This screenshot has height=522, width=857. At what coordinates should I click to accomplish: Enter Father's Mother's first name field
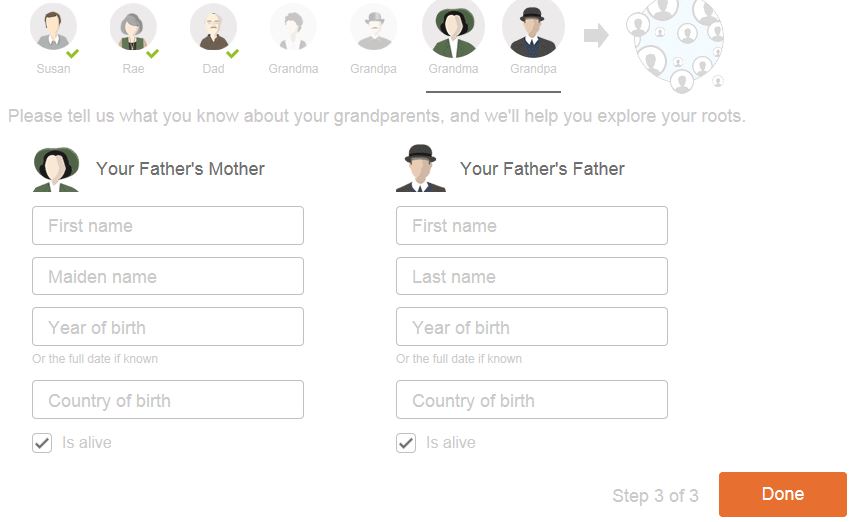click(x=168, y=226)
